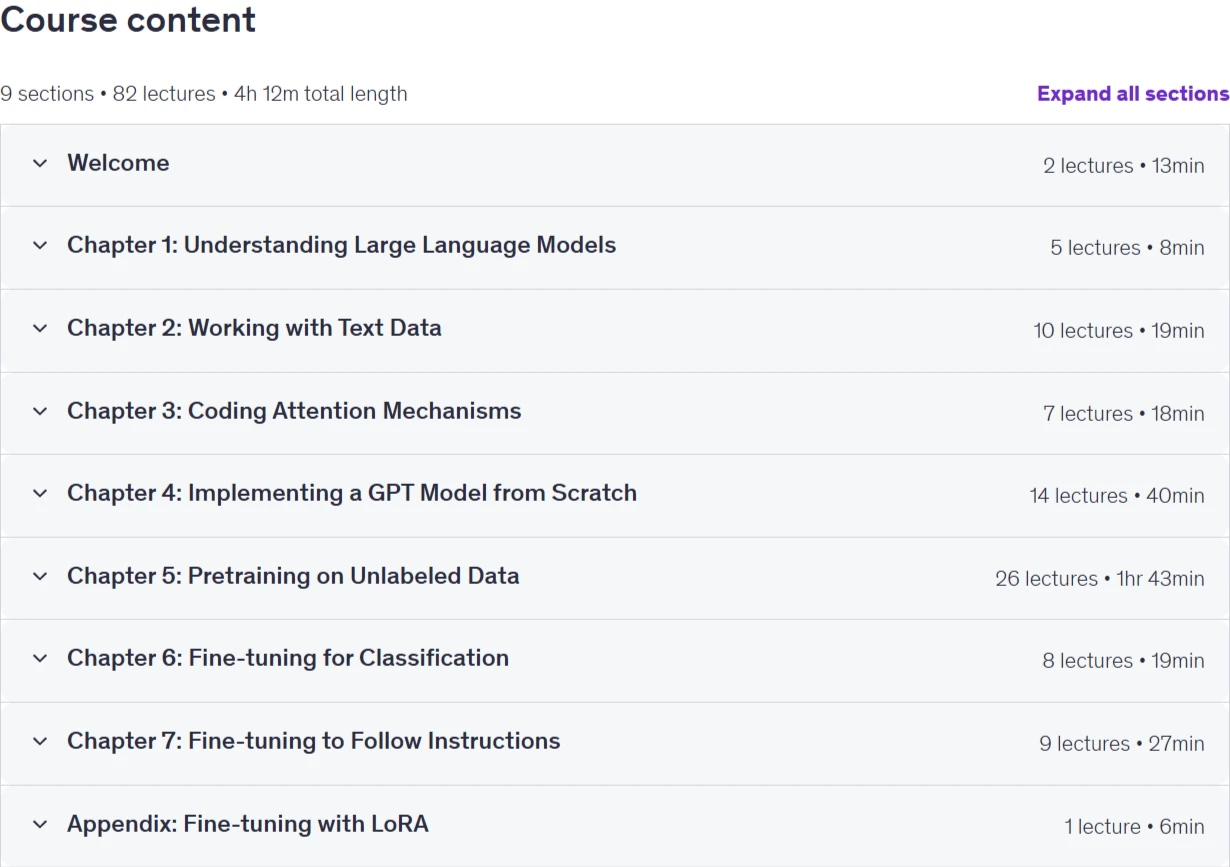Image resolution: width=1230 pixels, height=867 pixels.
Task: Toggle chevron for Chapter 3: Coding Attention Mechanisms
Action: (x=40, y=411)
